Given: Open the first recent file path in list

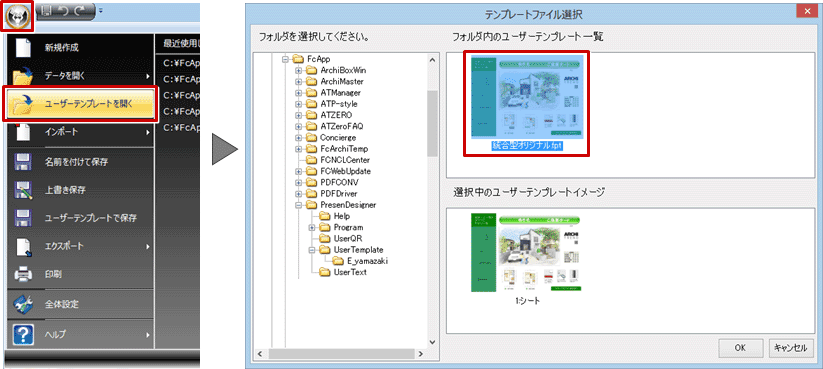Looking at the screenshot, I should coord(181,63).
